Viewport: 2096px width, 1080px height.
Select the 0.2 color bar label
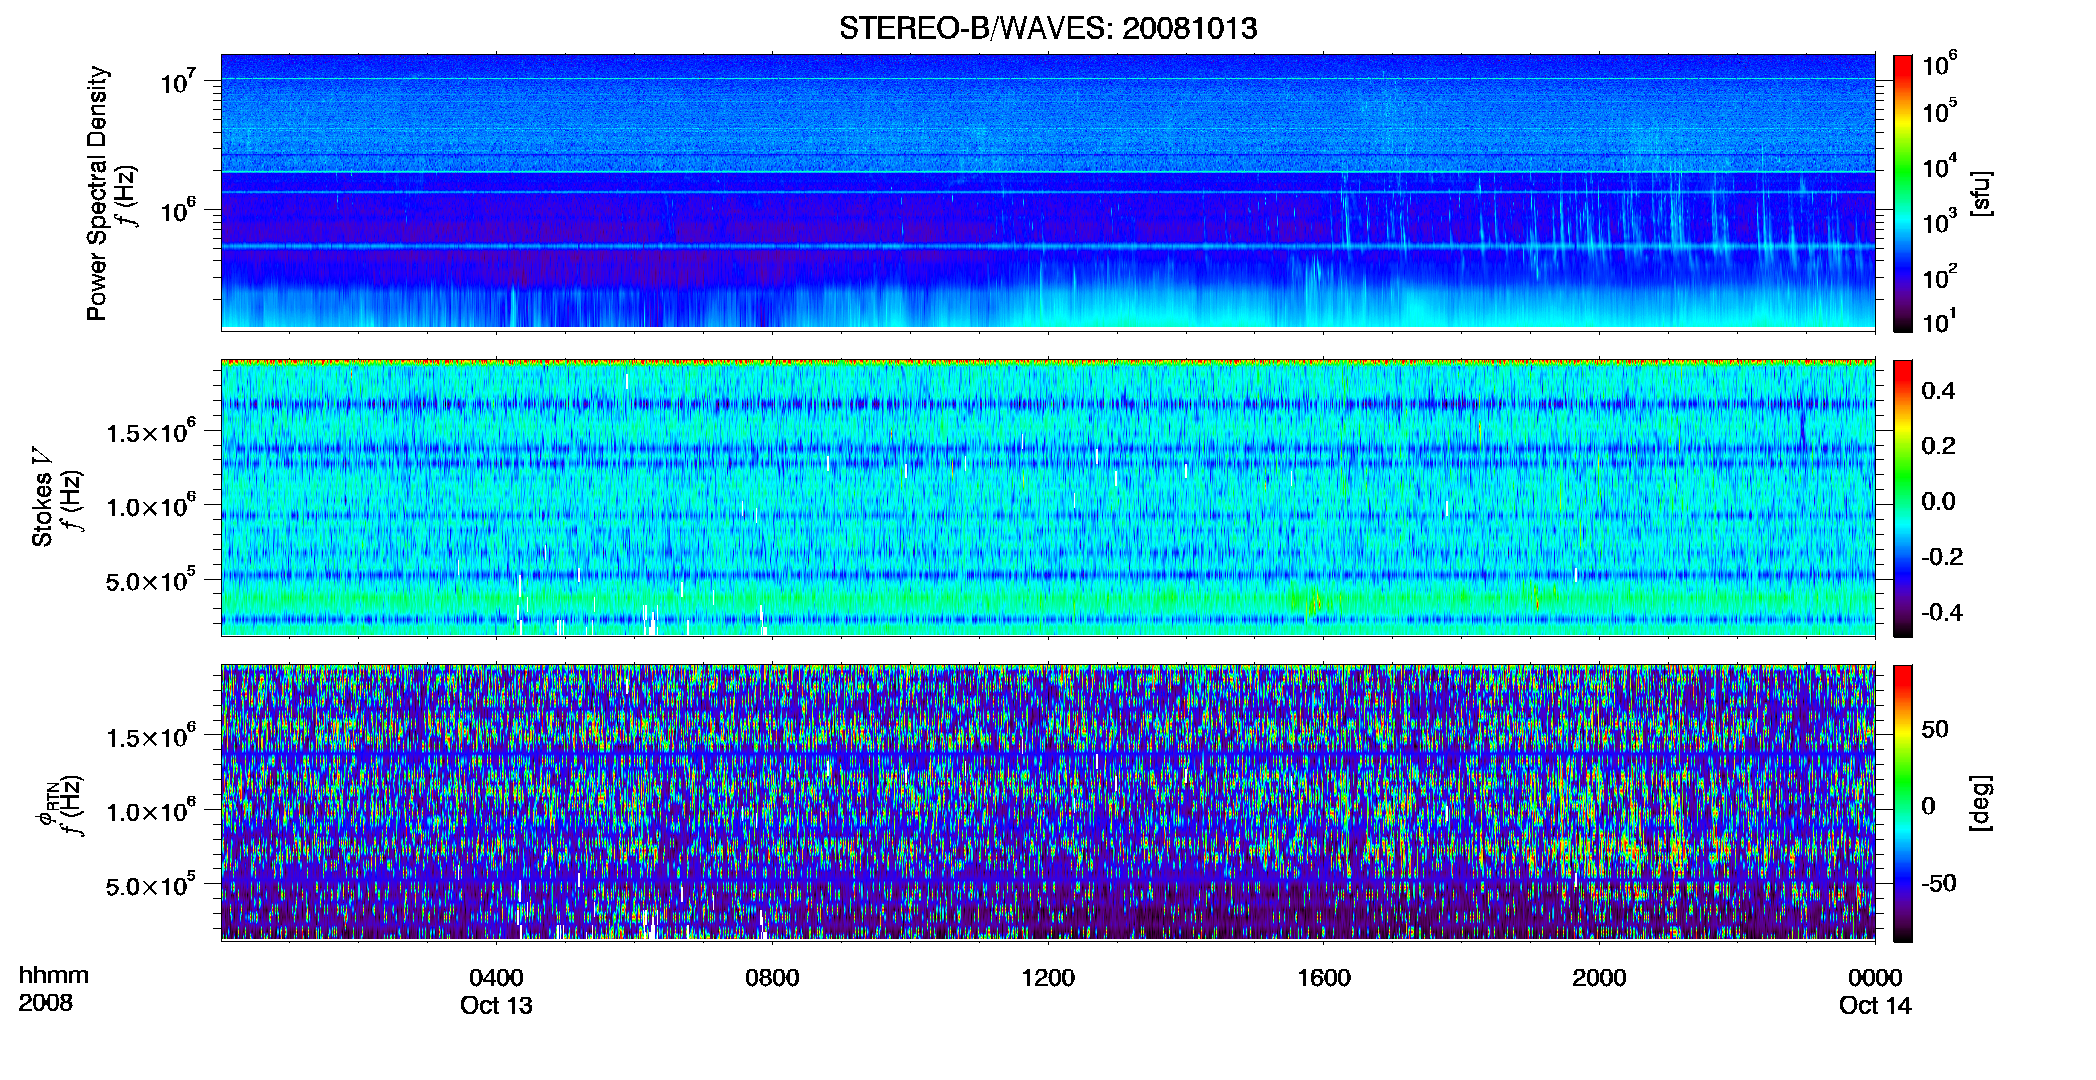(1938, 446)
